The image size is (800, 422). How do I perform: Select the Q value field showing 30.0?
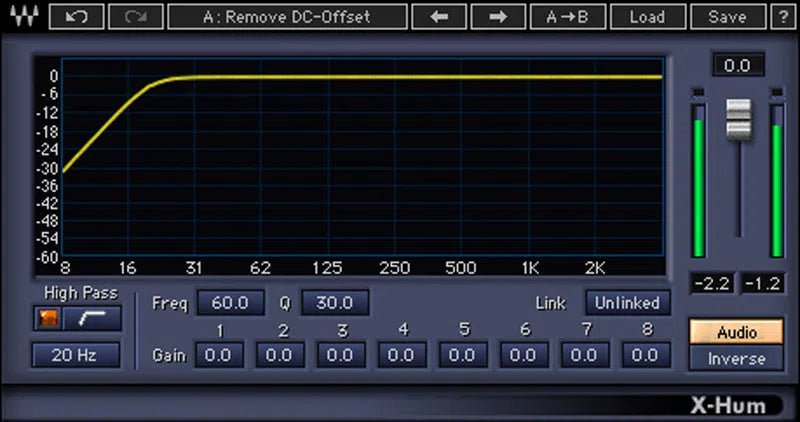[x=335, y=302]
